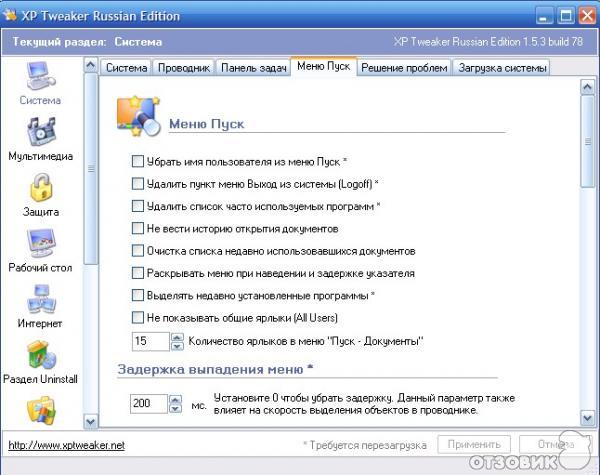Decrease the menu delay milliseconds value
This screenshot has height=475, width=600.
(175, 409)
